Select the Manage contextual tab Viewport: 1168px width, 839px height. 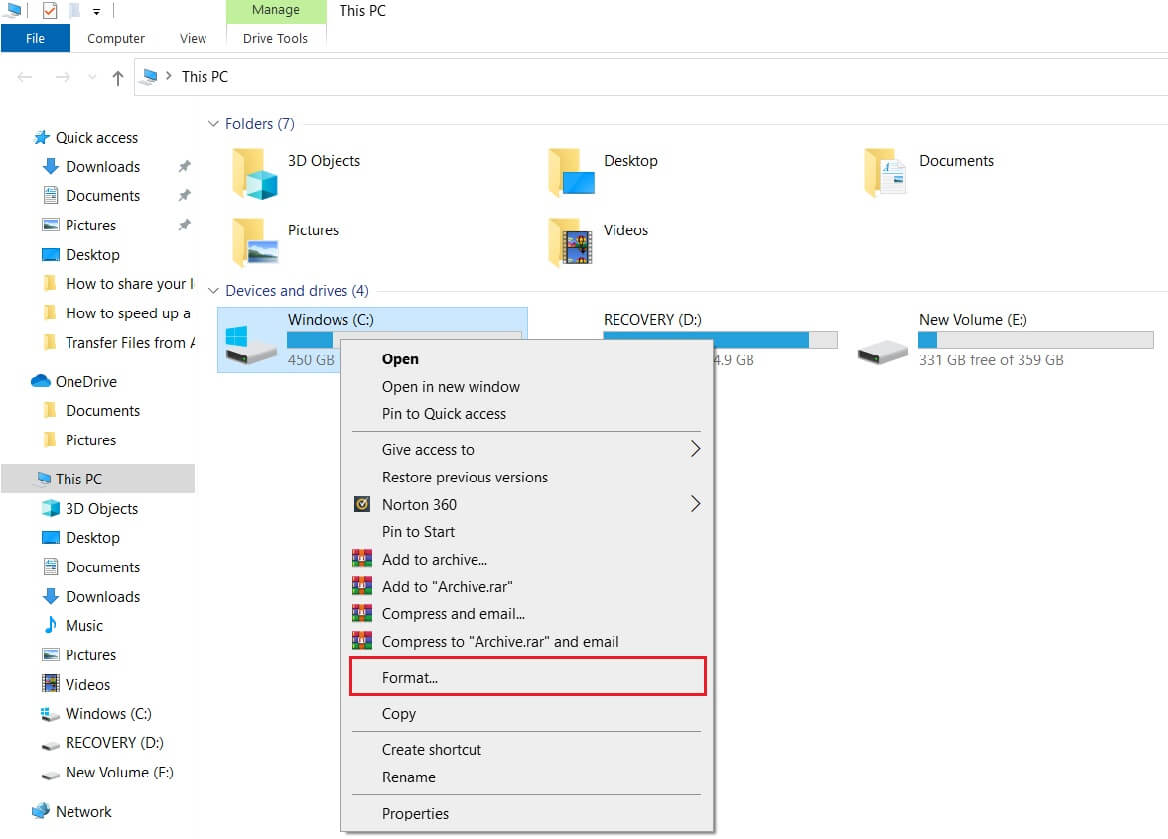click(x=276, y=10)
